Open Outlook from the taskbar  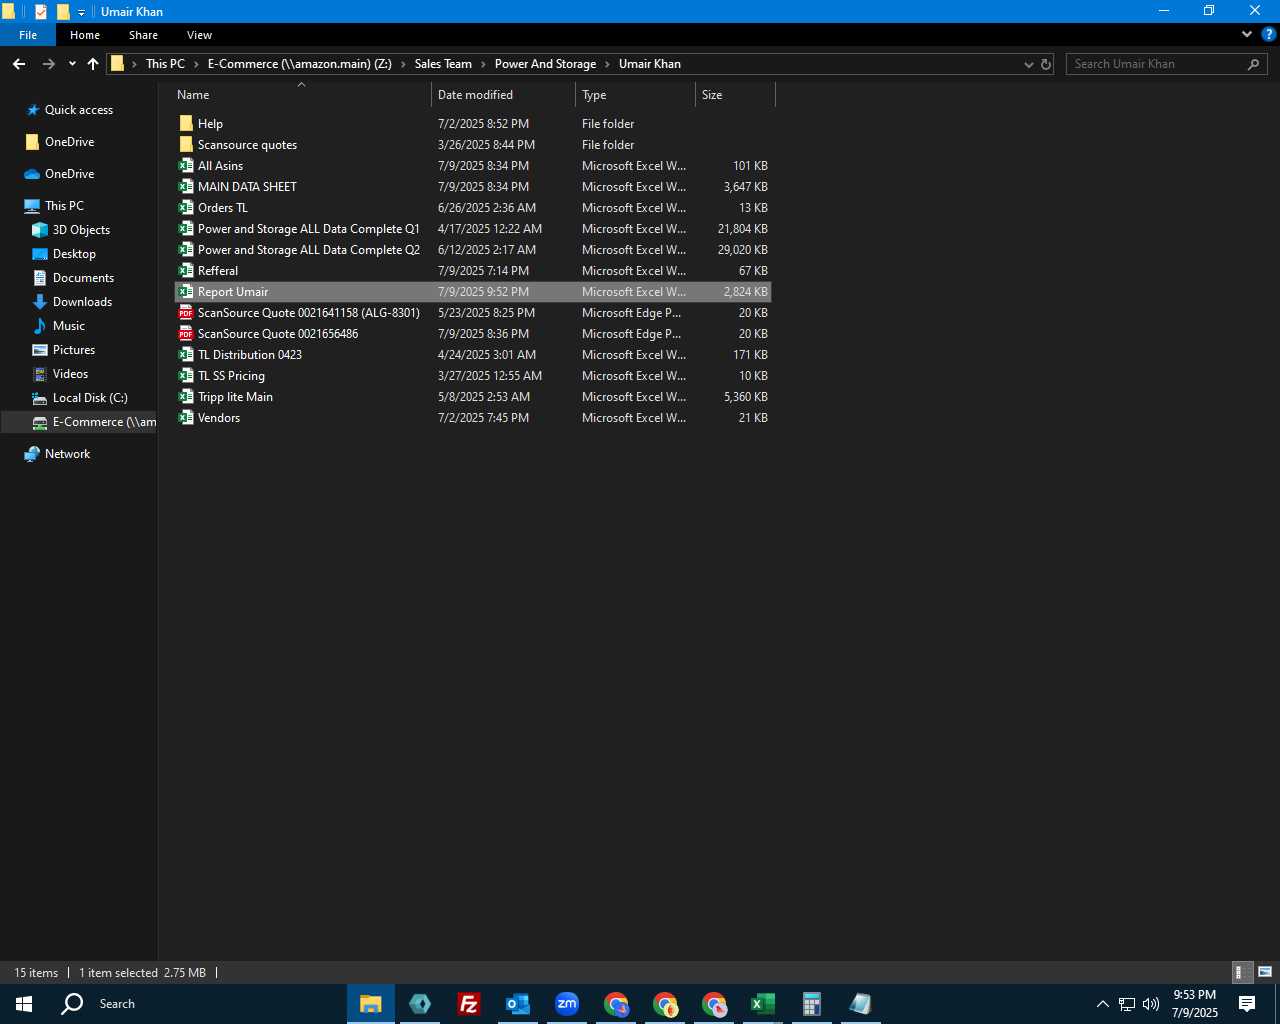517,1004
